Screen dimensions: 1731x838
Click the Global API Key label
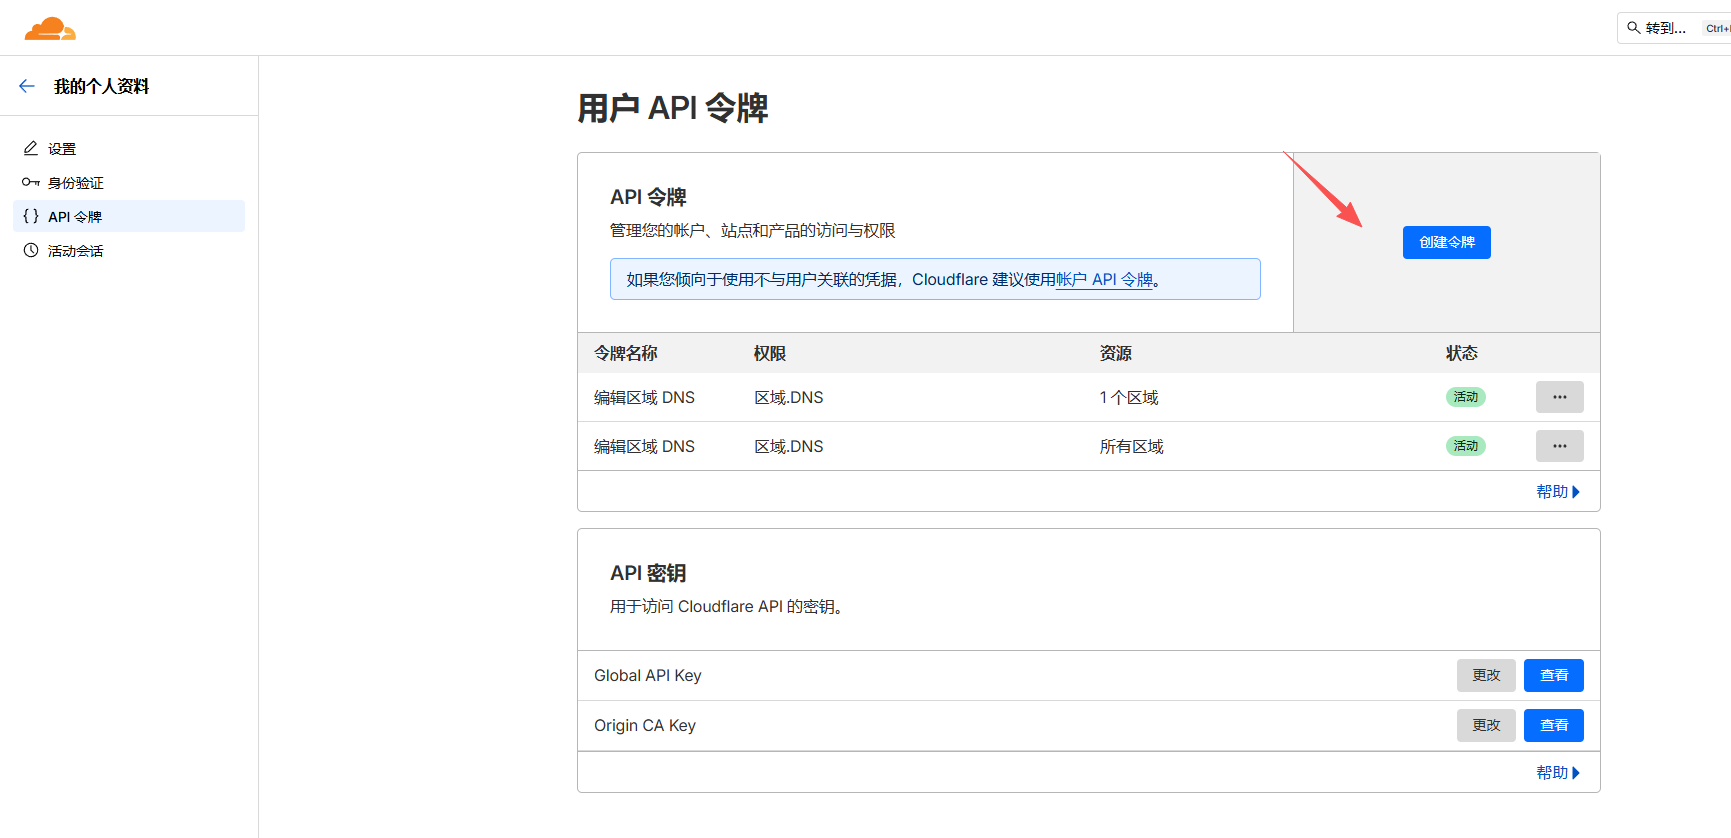(648, 675)
